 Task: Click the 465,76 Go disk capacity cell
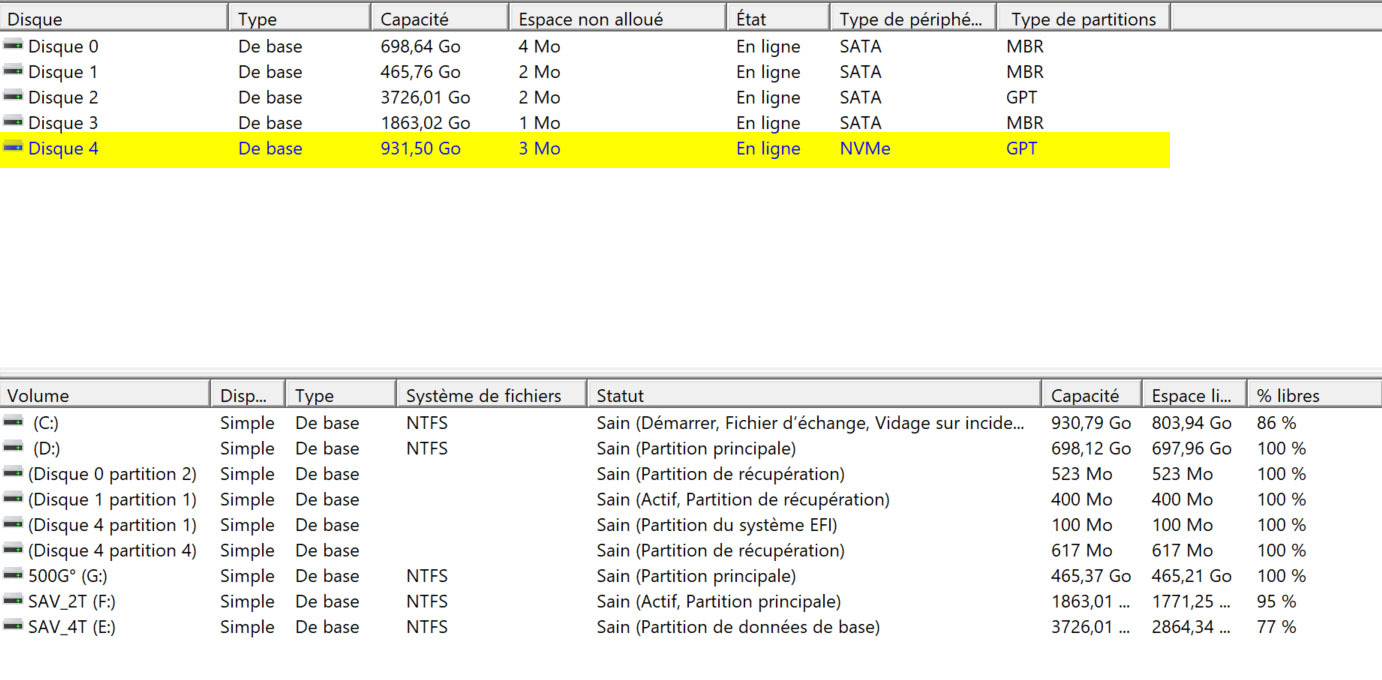pos(420,72)
